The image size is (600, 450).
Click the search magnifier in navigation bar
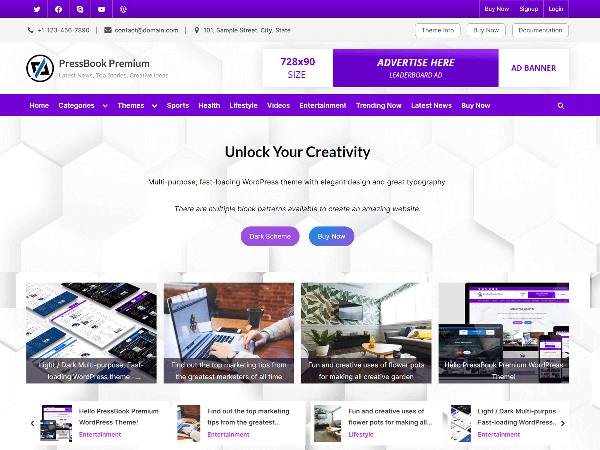561,106
